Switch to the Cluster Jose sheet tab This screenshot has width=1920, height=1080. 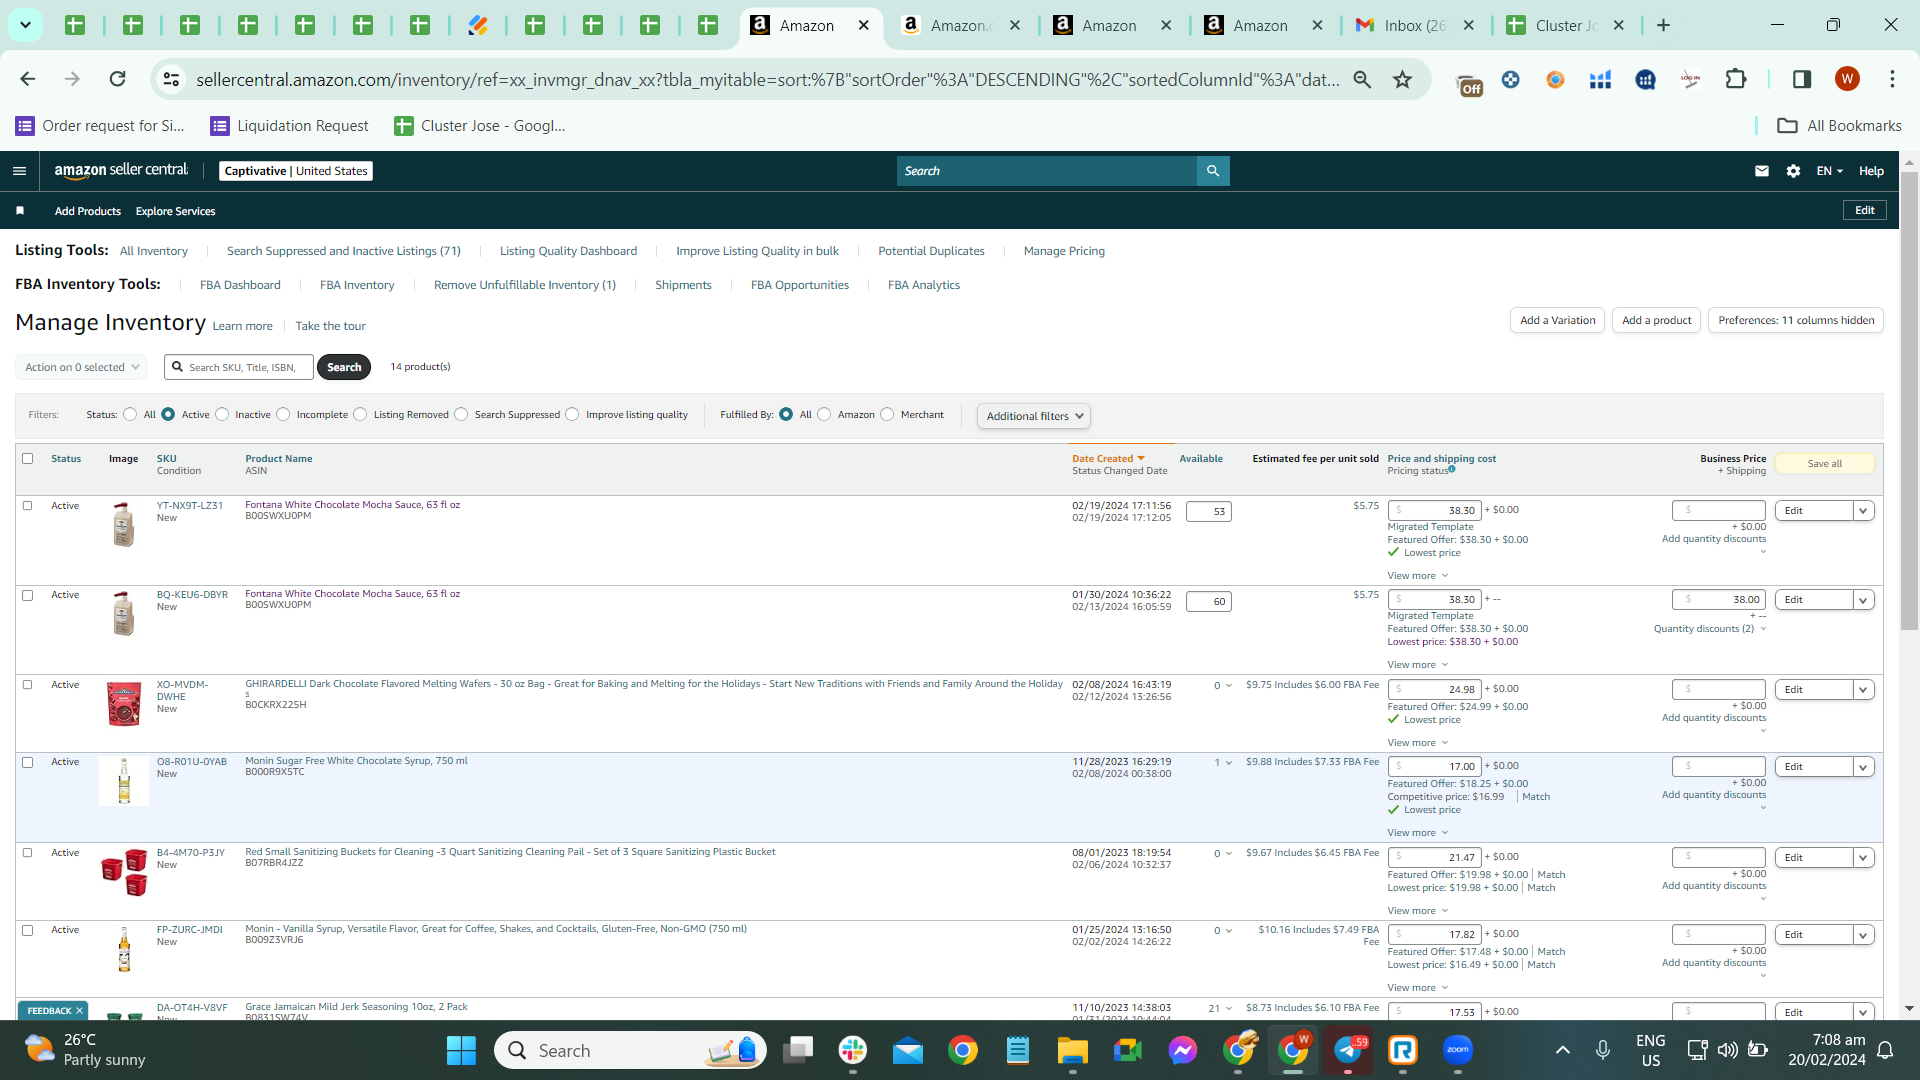[1565, 26]
